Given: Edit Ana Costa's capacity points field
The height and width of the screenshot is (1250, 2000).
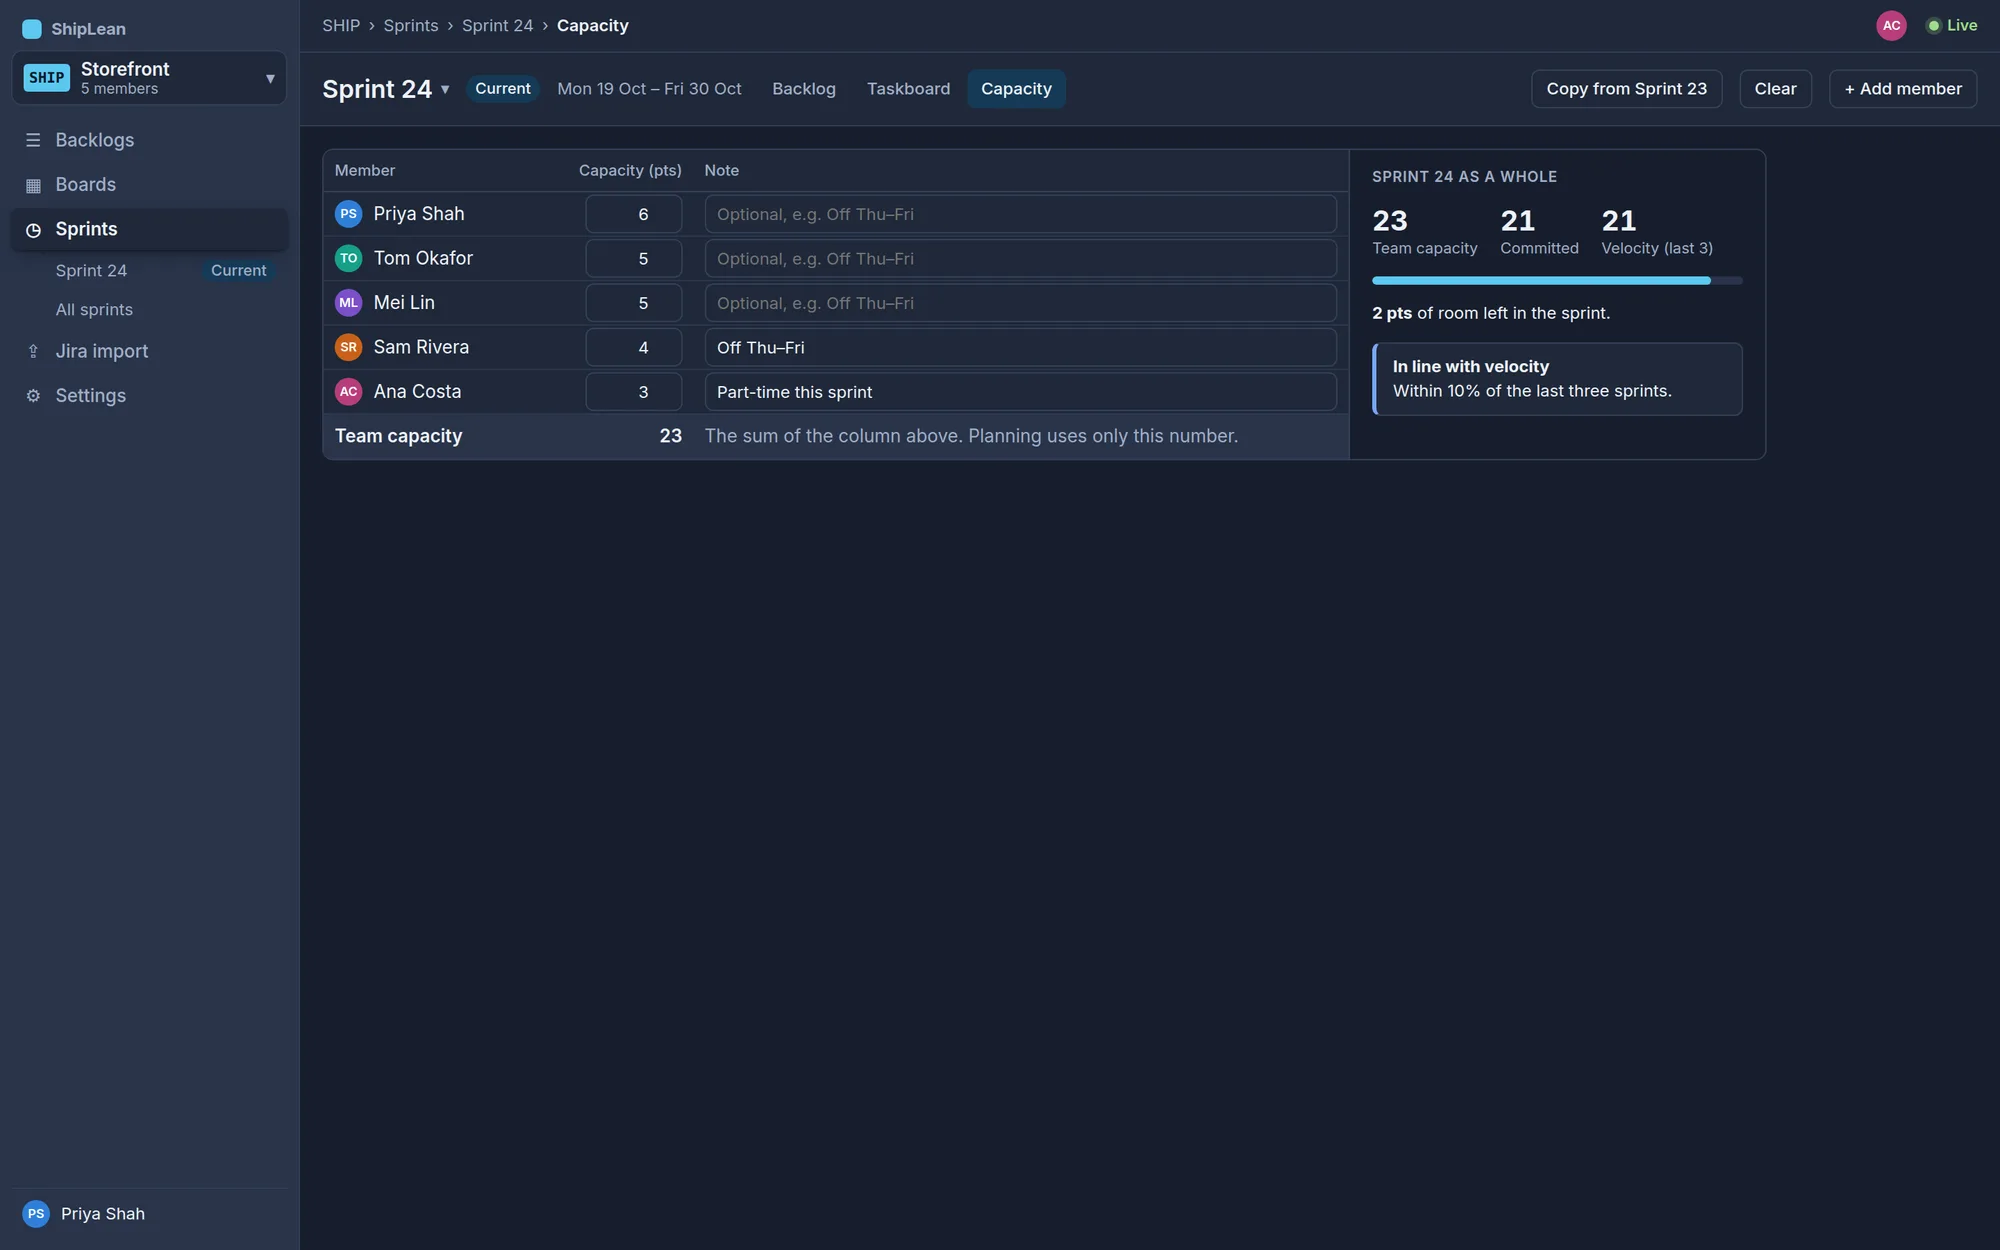Looking at the screenshot, I should click(633, 392).
